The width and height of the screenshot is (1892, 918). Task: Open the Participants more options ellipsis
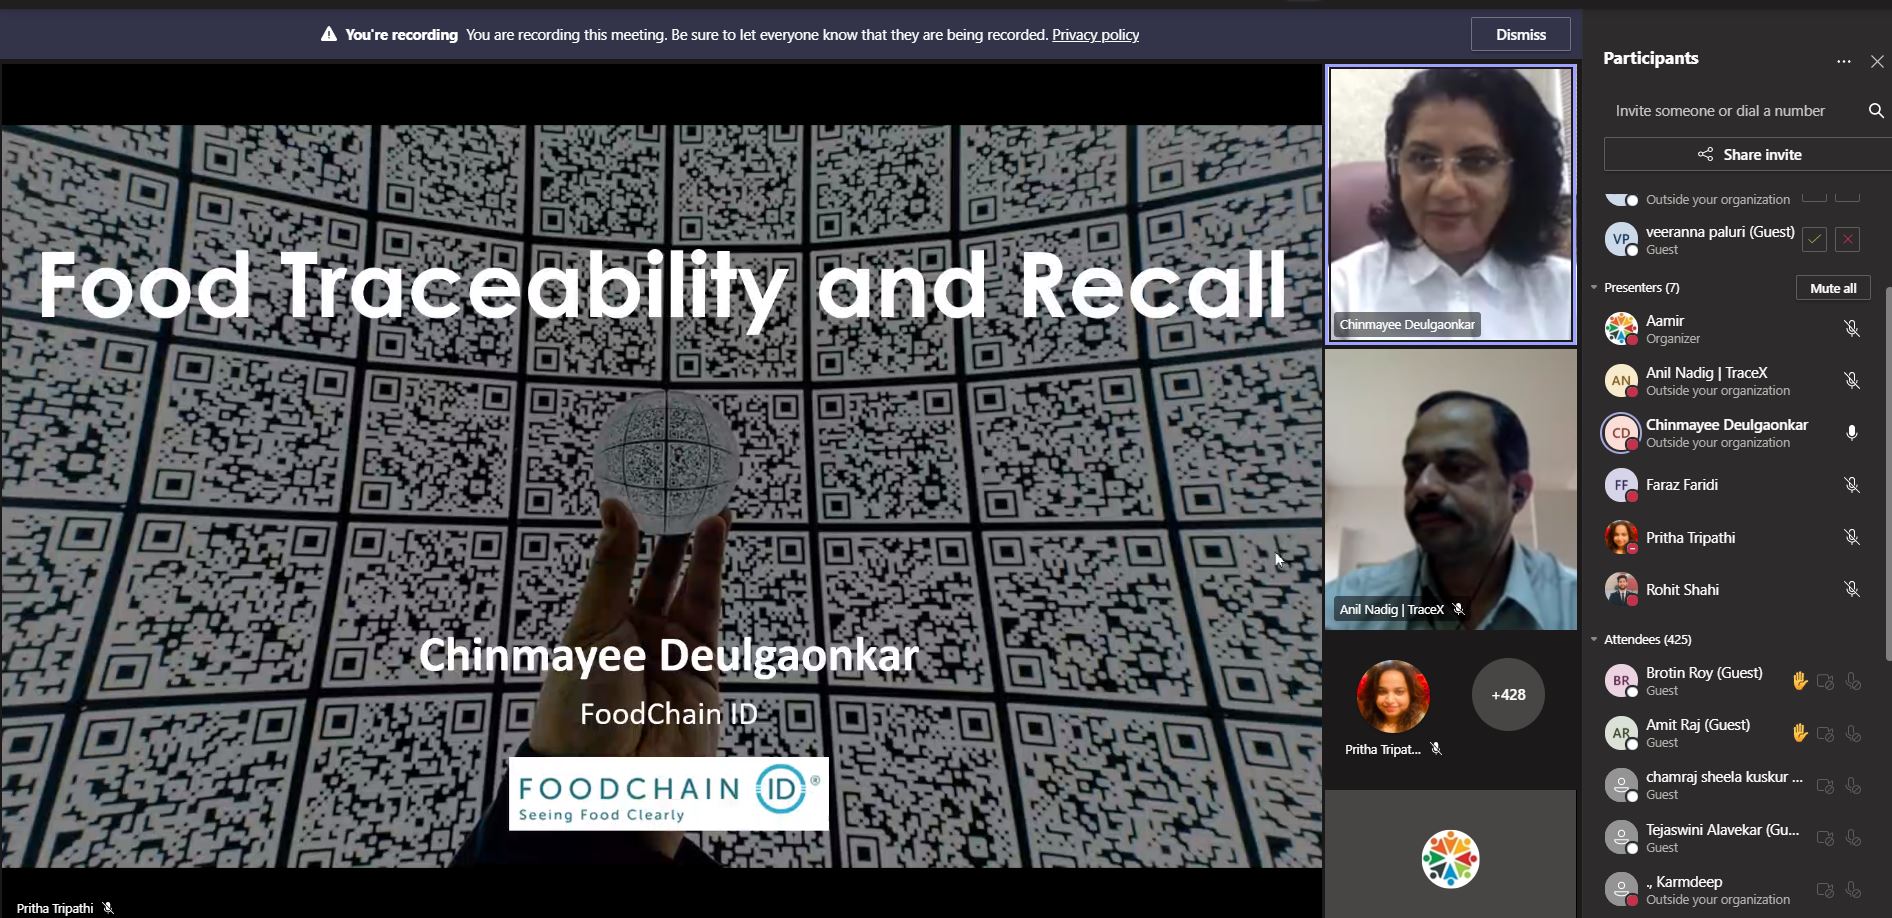pos(1843,62)
